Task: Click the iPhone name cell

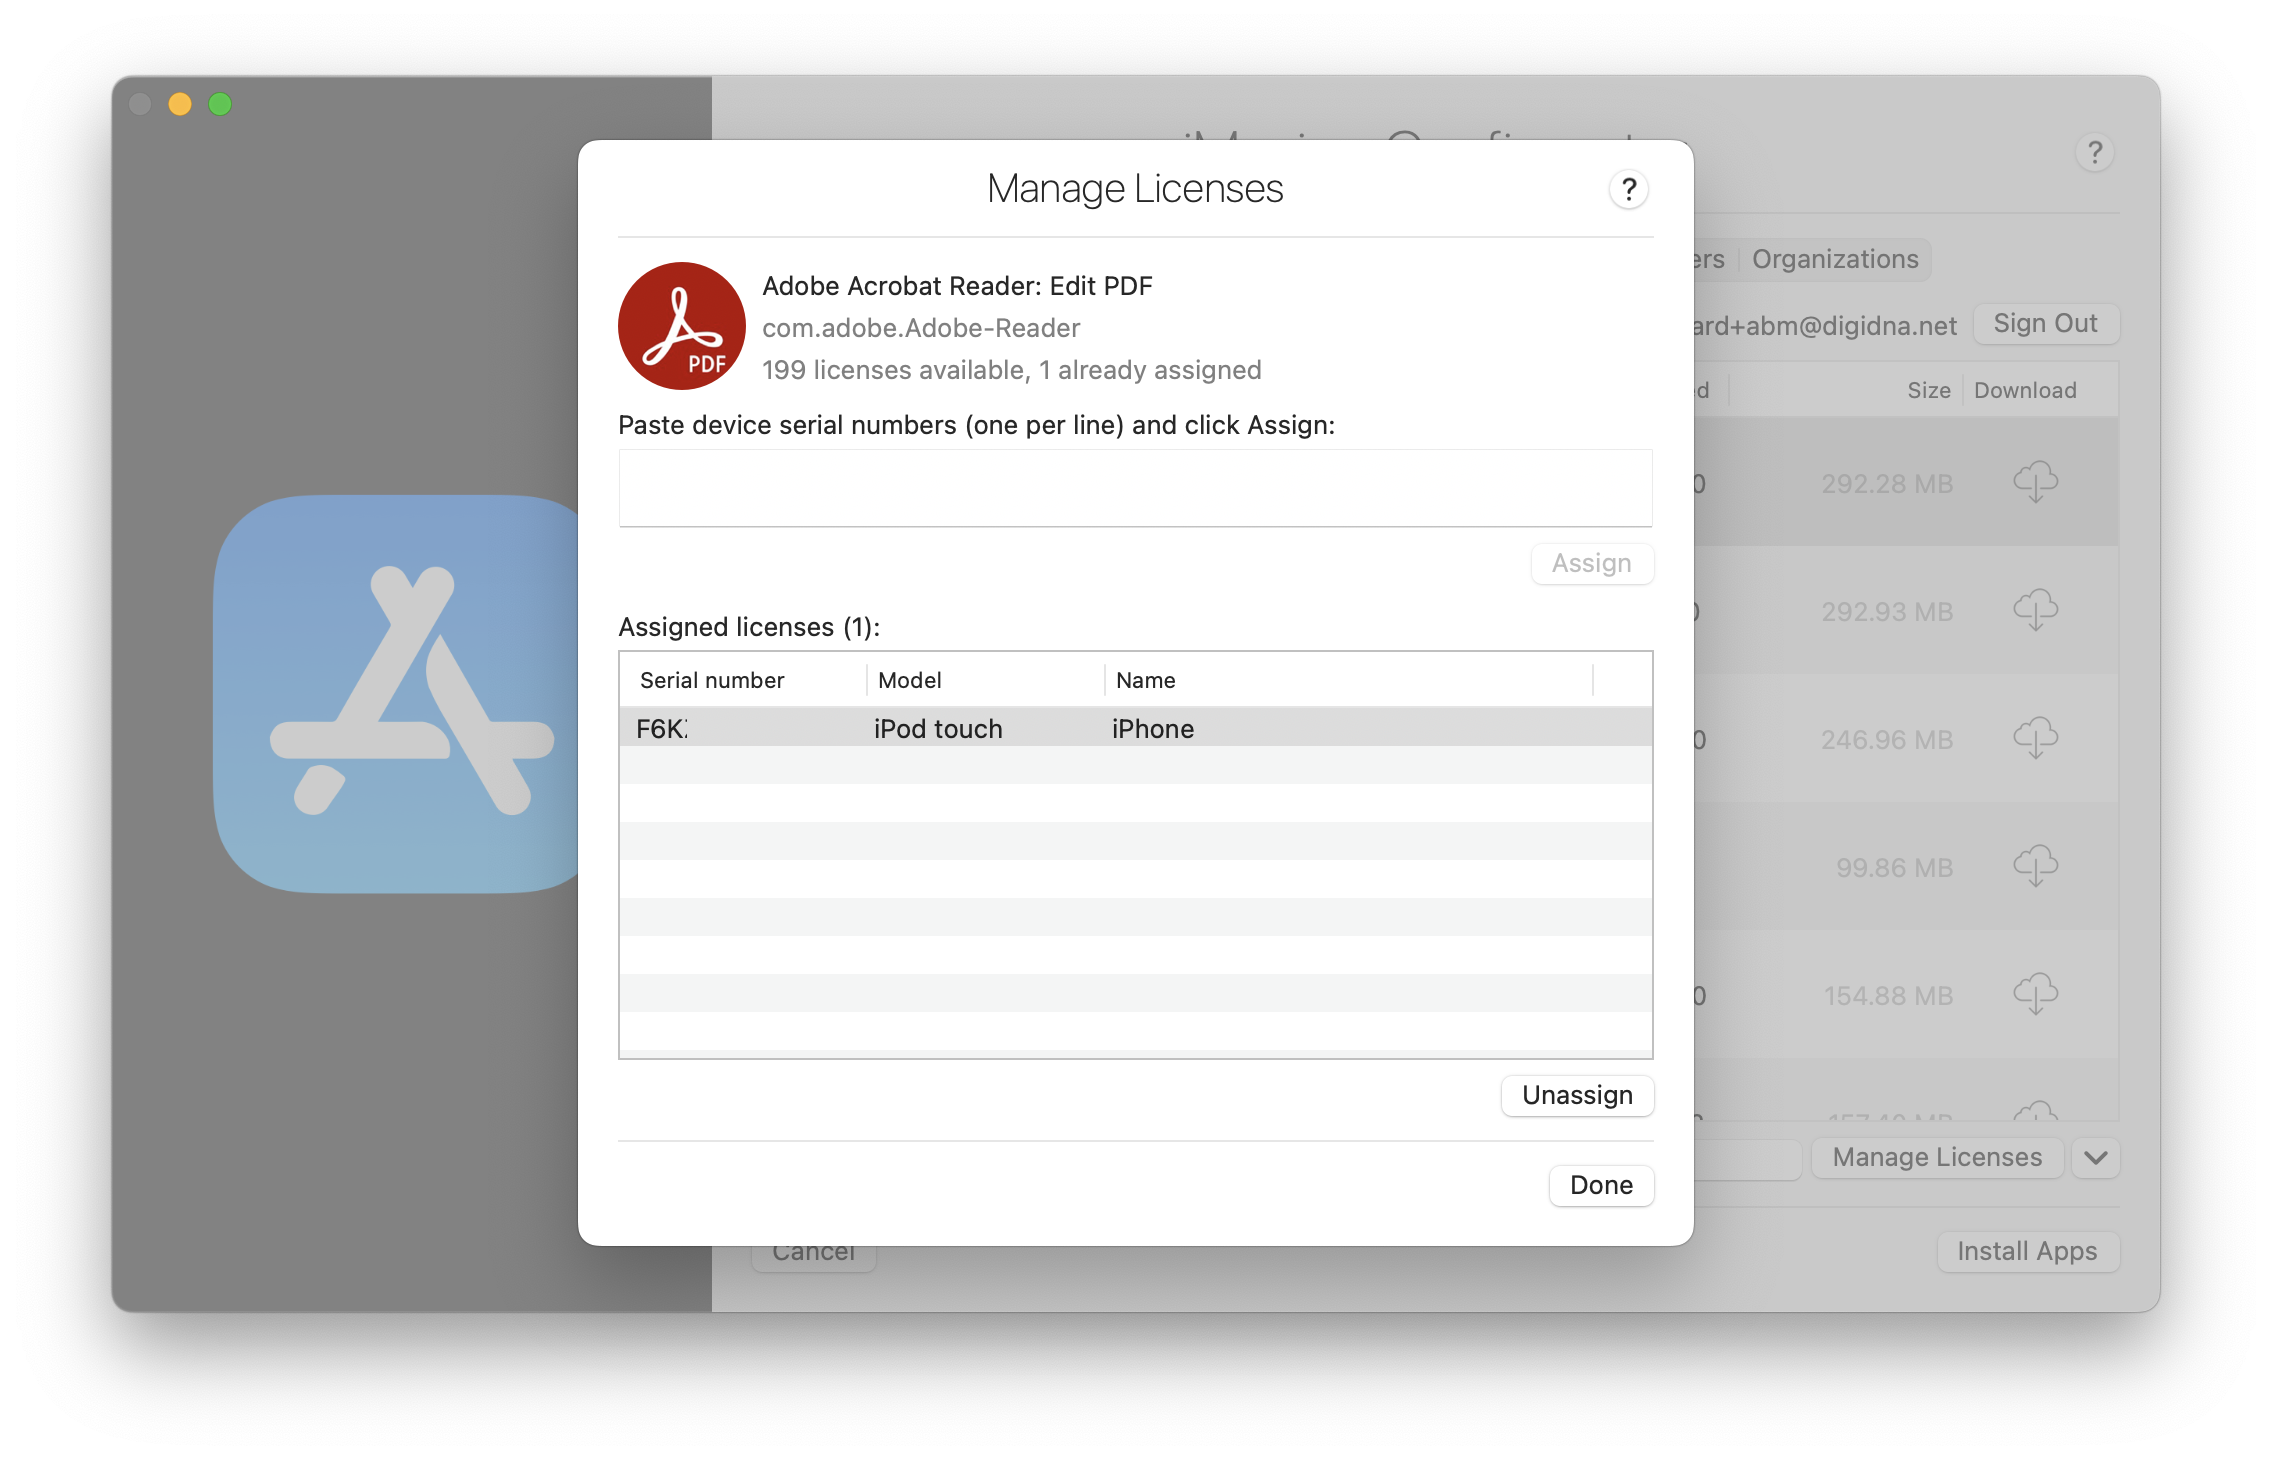Action: (x=1153, y=729)
